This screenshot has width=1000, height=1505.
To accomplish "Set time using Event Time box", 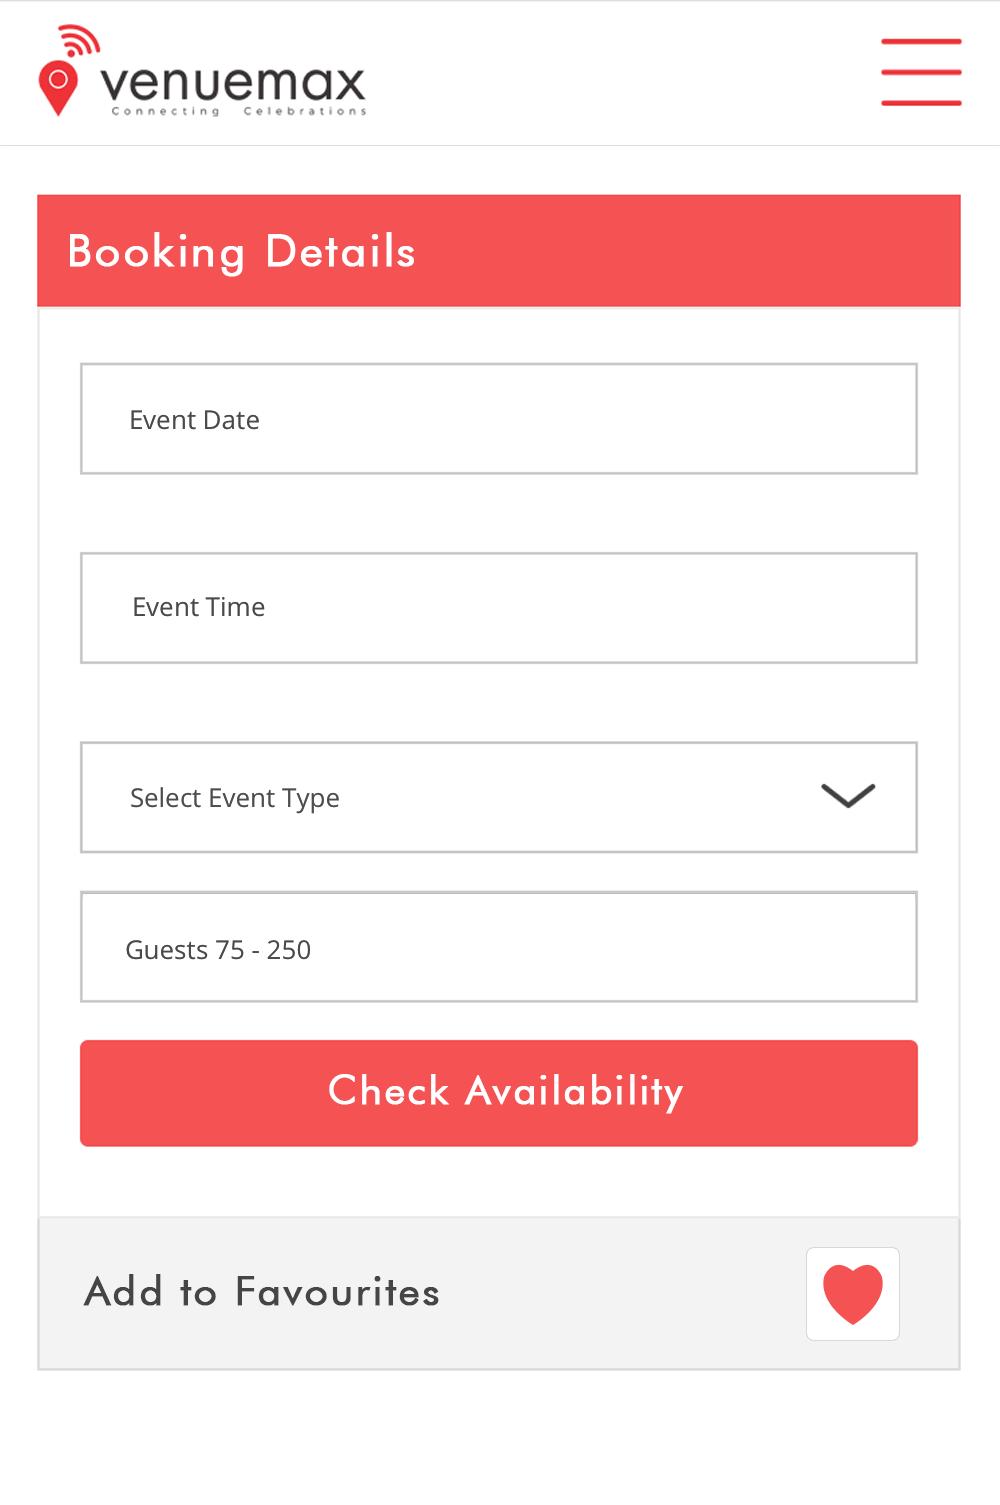I will (499, 608).
